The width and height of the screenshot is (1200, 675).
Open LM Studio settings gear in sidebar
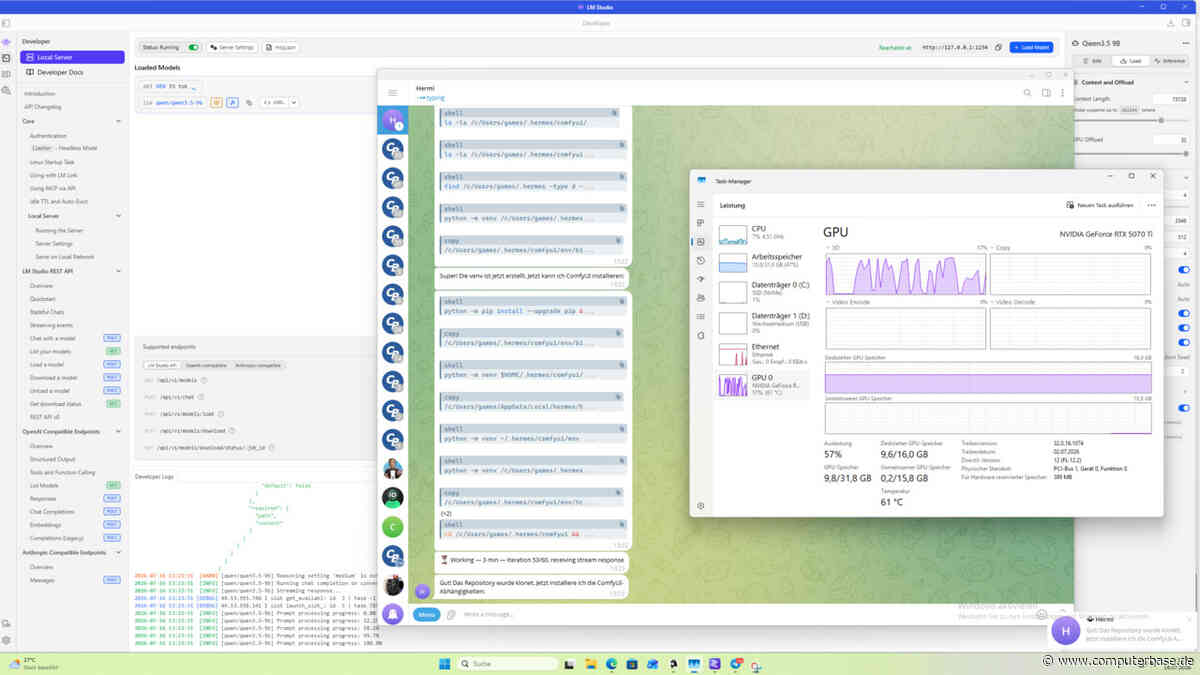6,640
